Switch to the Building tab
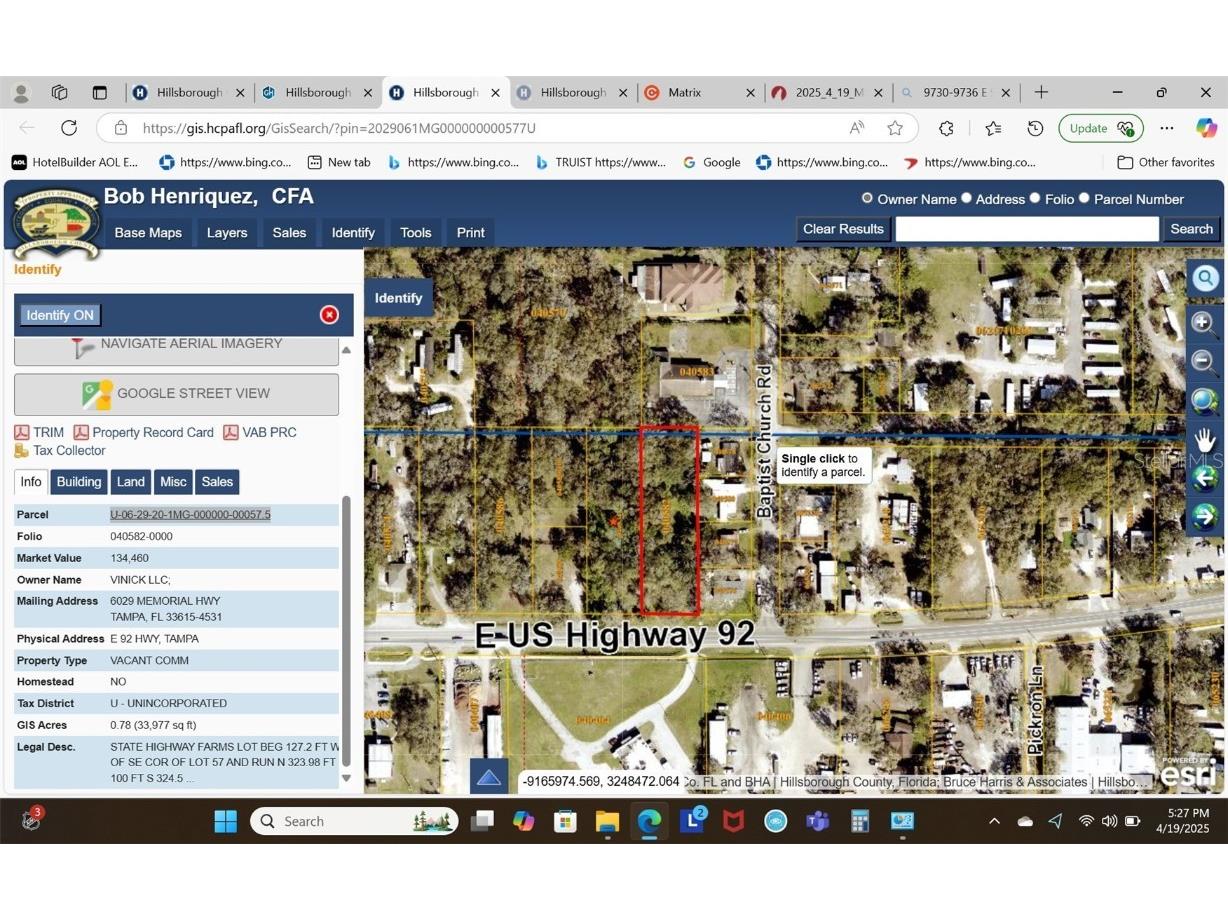The image size is (1228, 921). [x=79, y=482]
